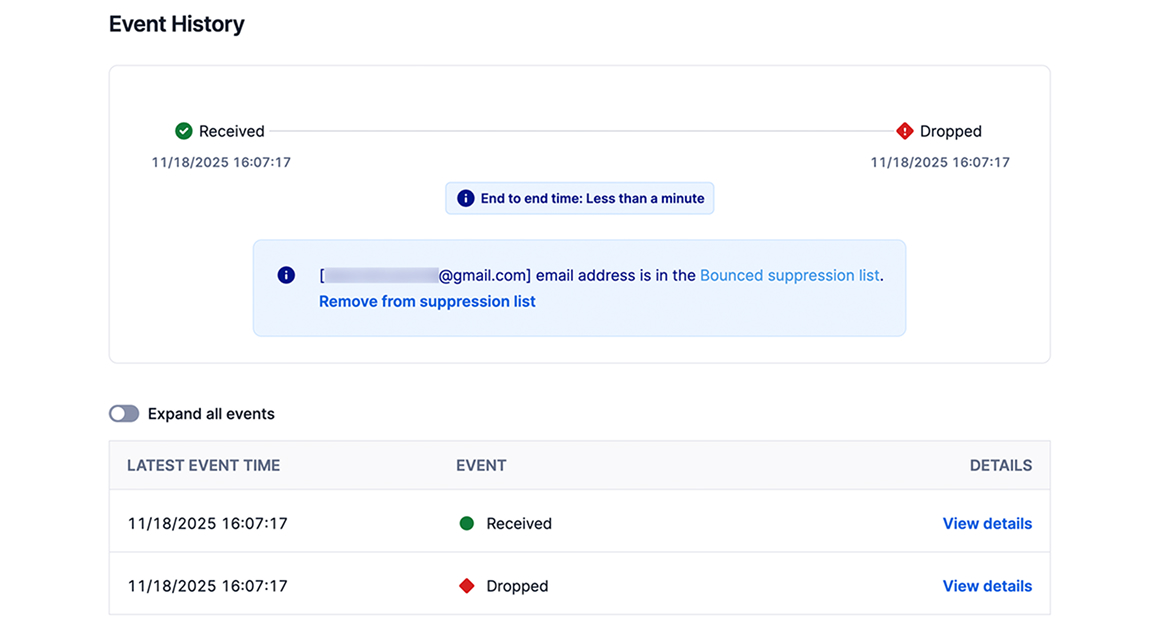Click the End to end time badge text
This screenshot has width=1160, height=640.
click(592, 198)
